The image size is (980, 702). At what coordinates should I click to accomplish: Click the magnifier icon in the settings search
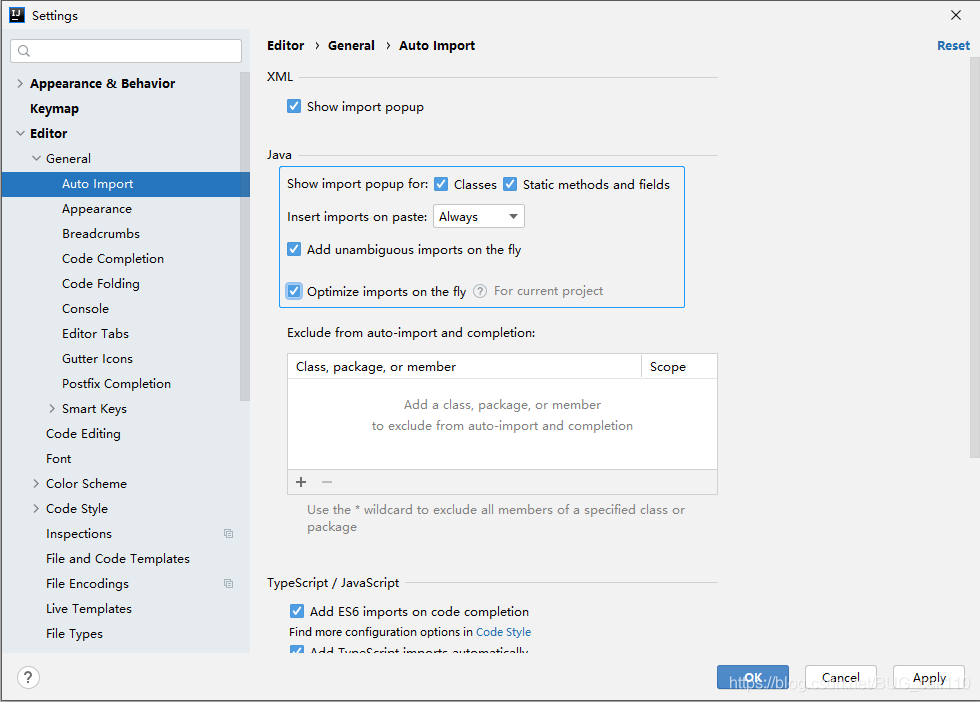point(22,50)
